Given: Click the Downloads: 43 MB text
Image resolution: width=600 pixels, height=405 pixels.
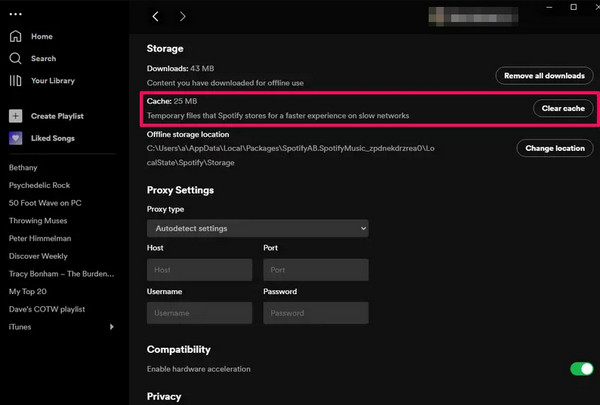Looking at the screenshot, I should [x=180, y=69].
